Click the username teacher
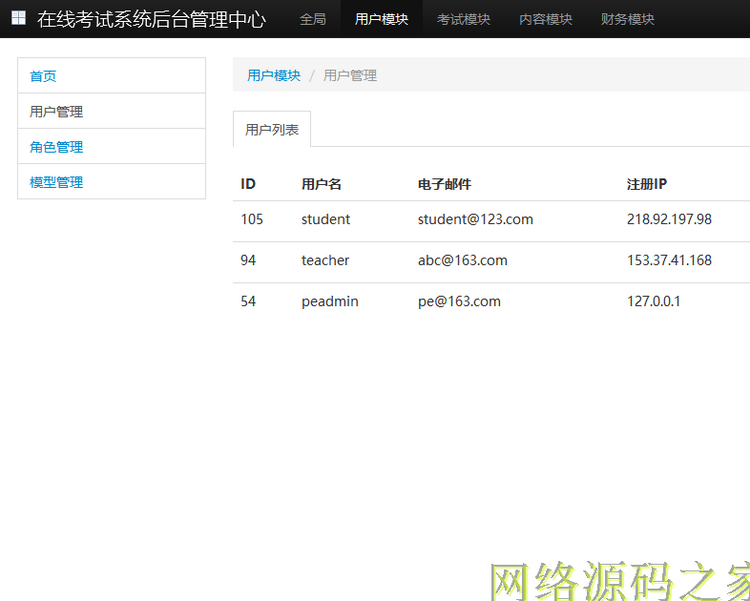750x601 pixels. click(325, 260)
